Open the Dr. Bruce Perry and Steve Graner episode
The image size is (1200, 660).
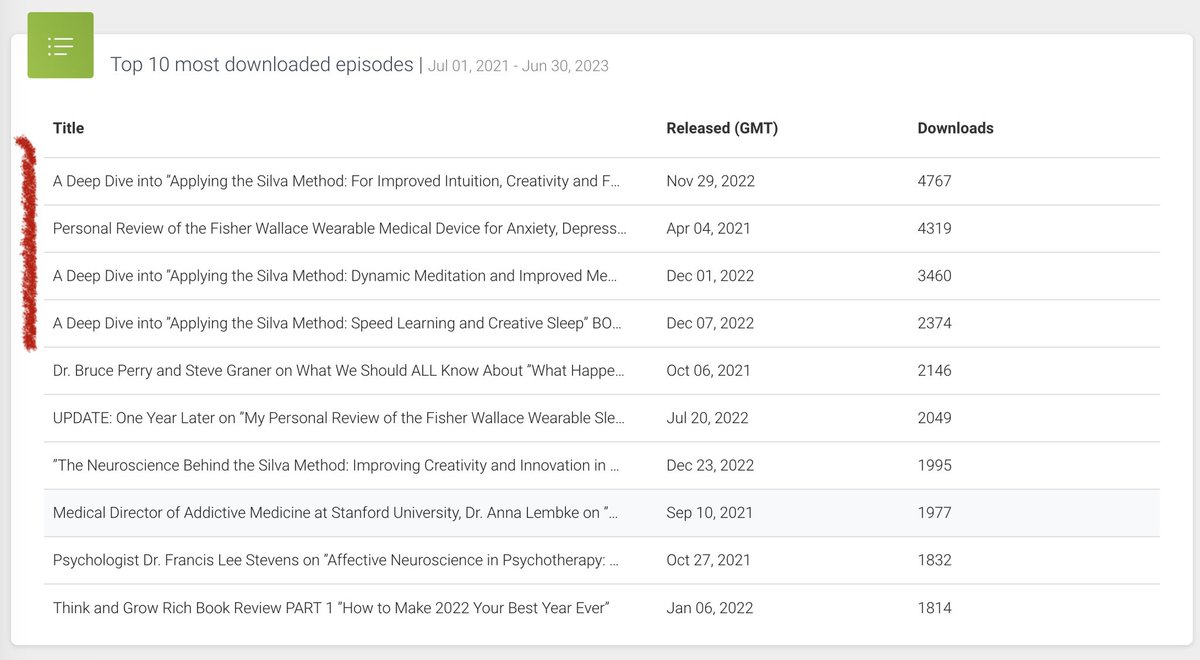338,371
